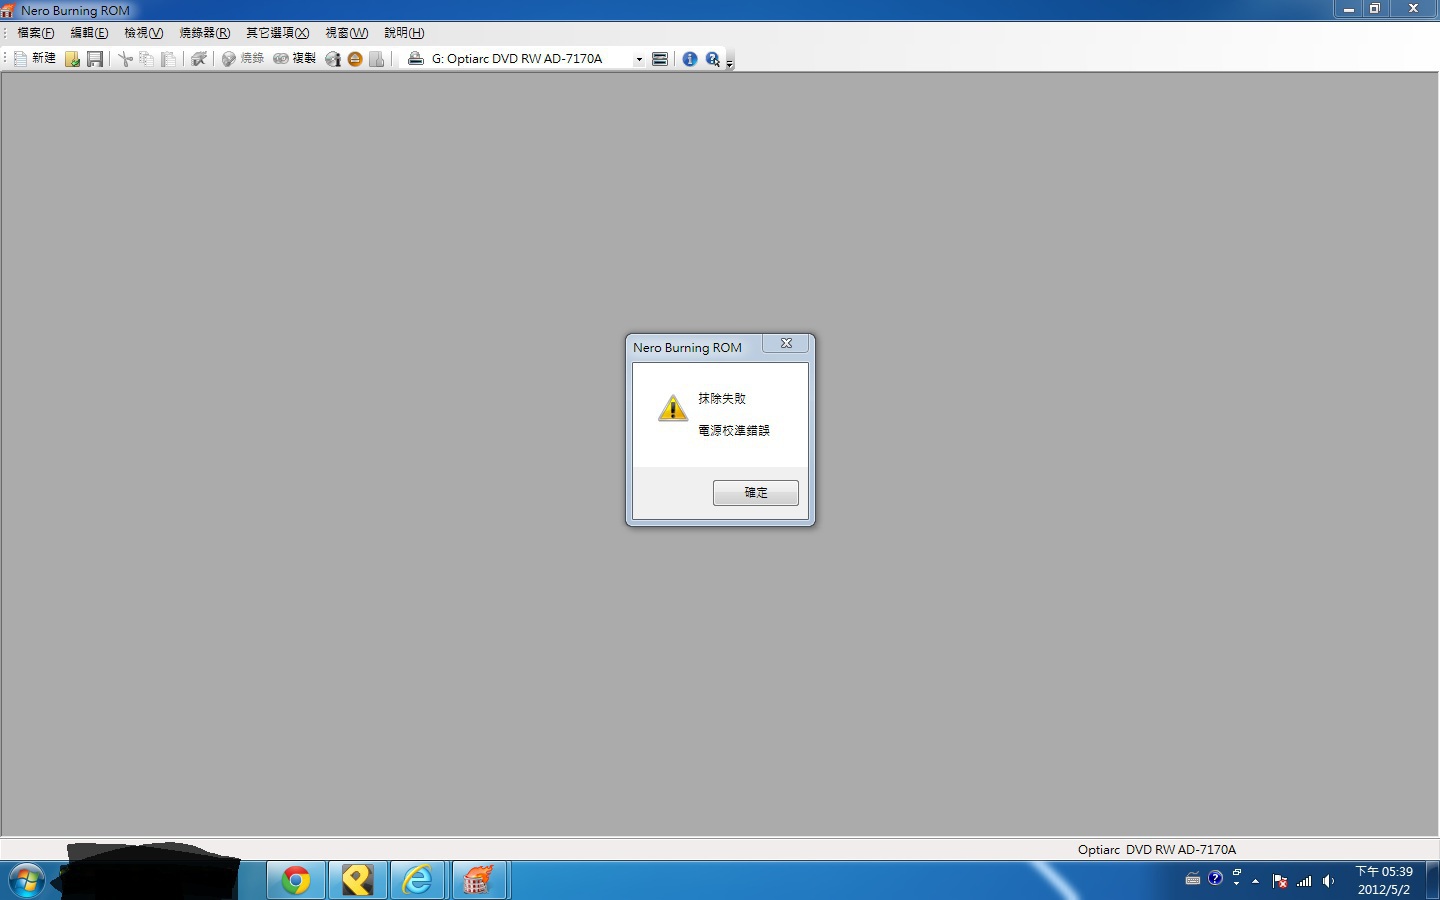1440x900 pixels.
Task: Open the 檢視(V) menu
Action: (x=143, y=33)
